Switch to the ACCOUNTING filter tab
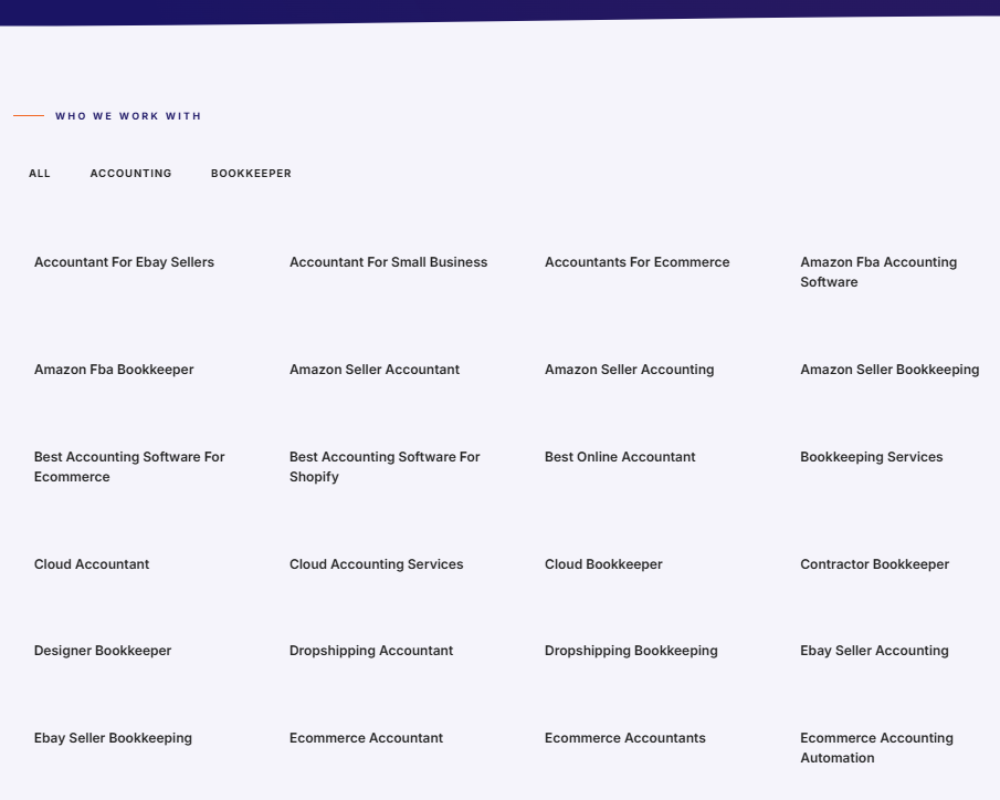1000x800 pixels. tap(131, 174)
